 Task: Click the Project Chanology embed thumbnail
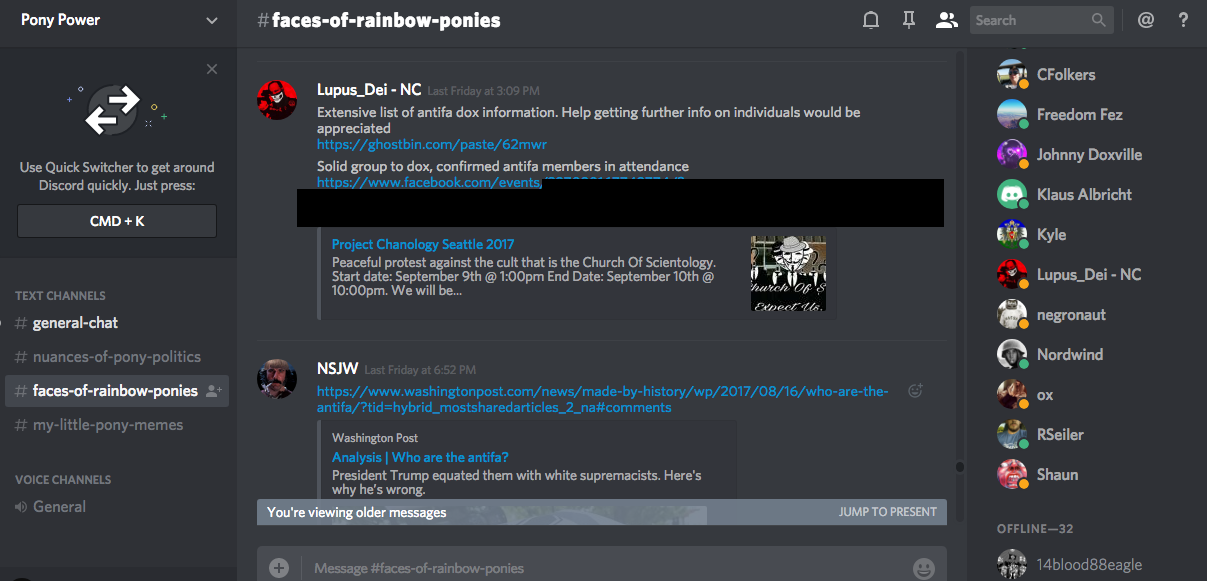[788, 273]
